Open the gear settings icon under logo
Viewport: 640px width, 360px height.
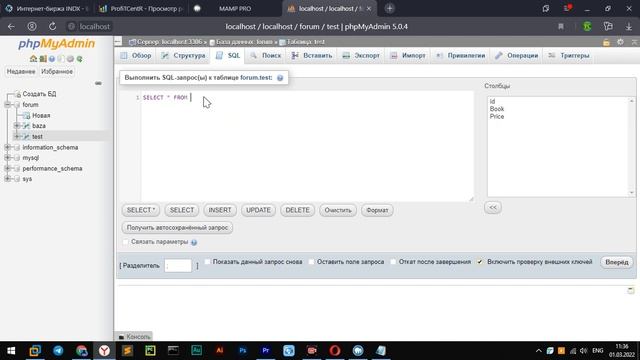click(x=70, y=59)
